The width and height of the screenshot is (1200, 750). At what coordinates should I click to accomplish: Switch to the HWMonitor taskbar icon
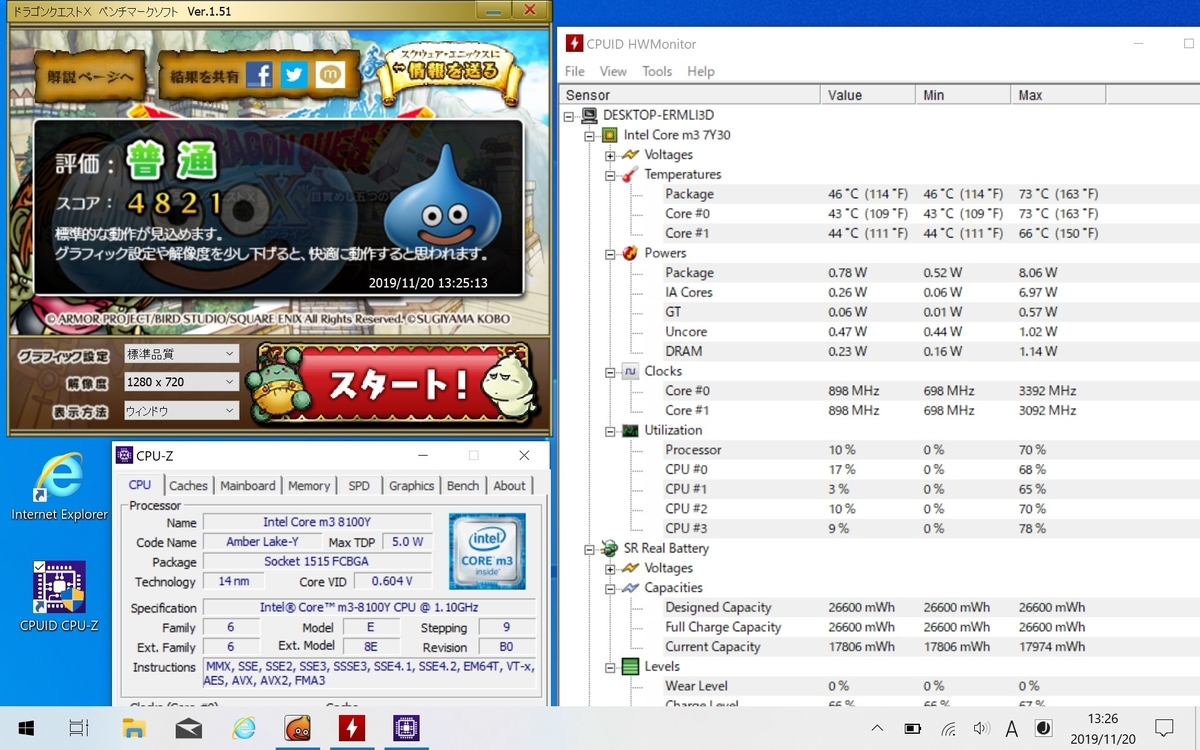(351, 728)
